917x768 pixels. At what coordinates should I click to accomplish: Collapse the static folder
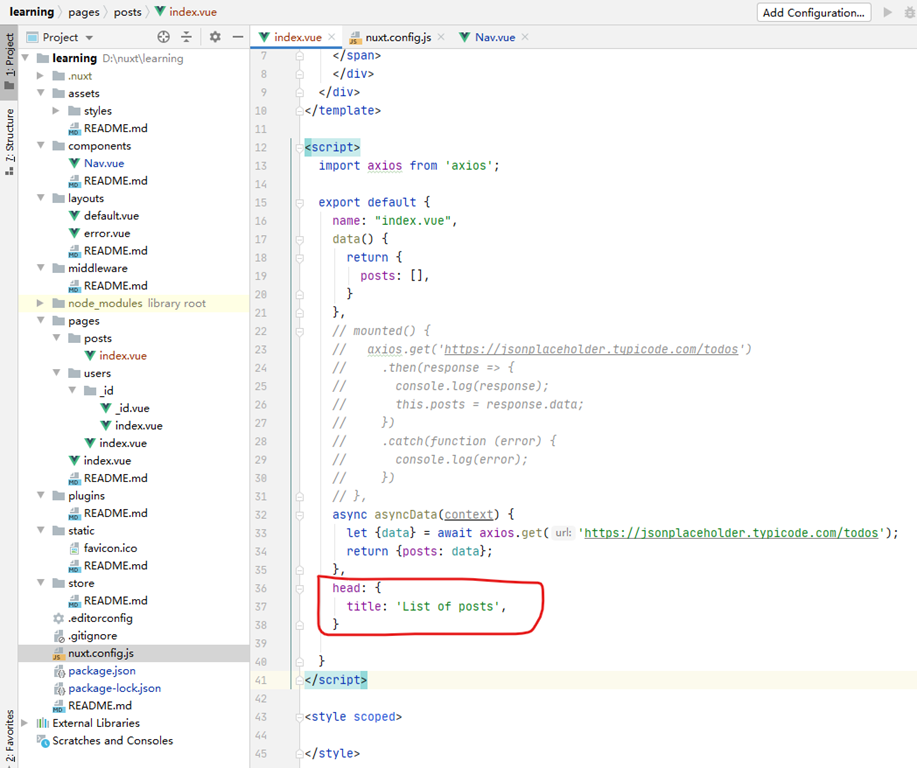40,531
